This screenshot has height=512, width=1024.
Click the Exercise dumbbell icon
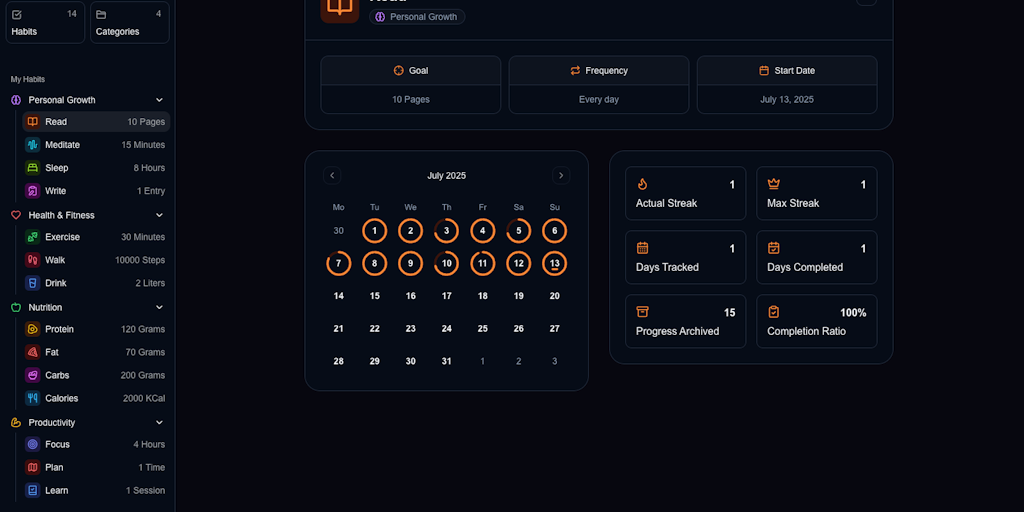point(33,237)
